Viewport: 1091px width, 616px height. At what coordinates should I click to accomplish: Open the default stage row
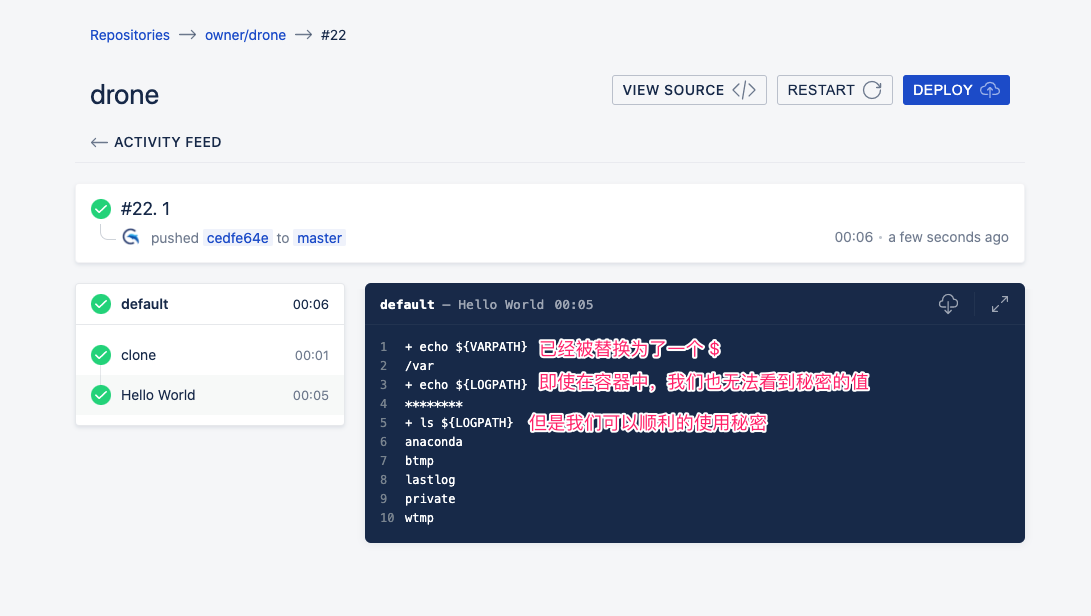(210, 304)
